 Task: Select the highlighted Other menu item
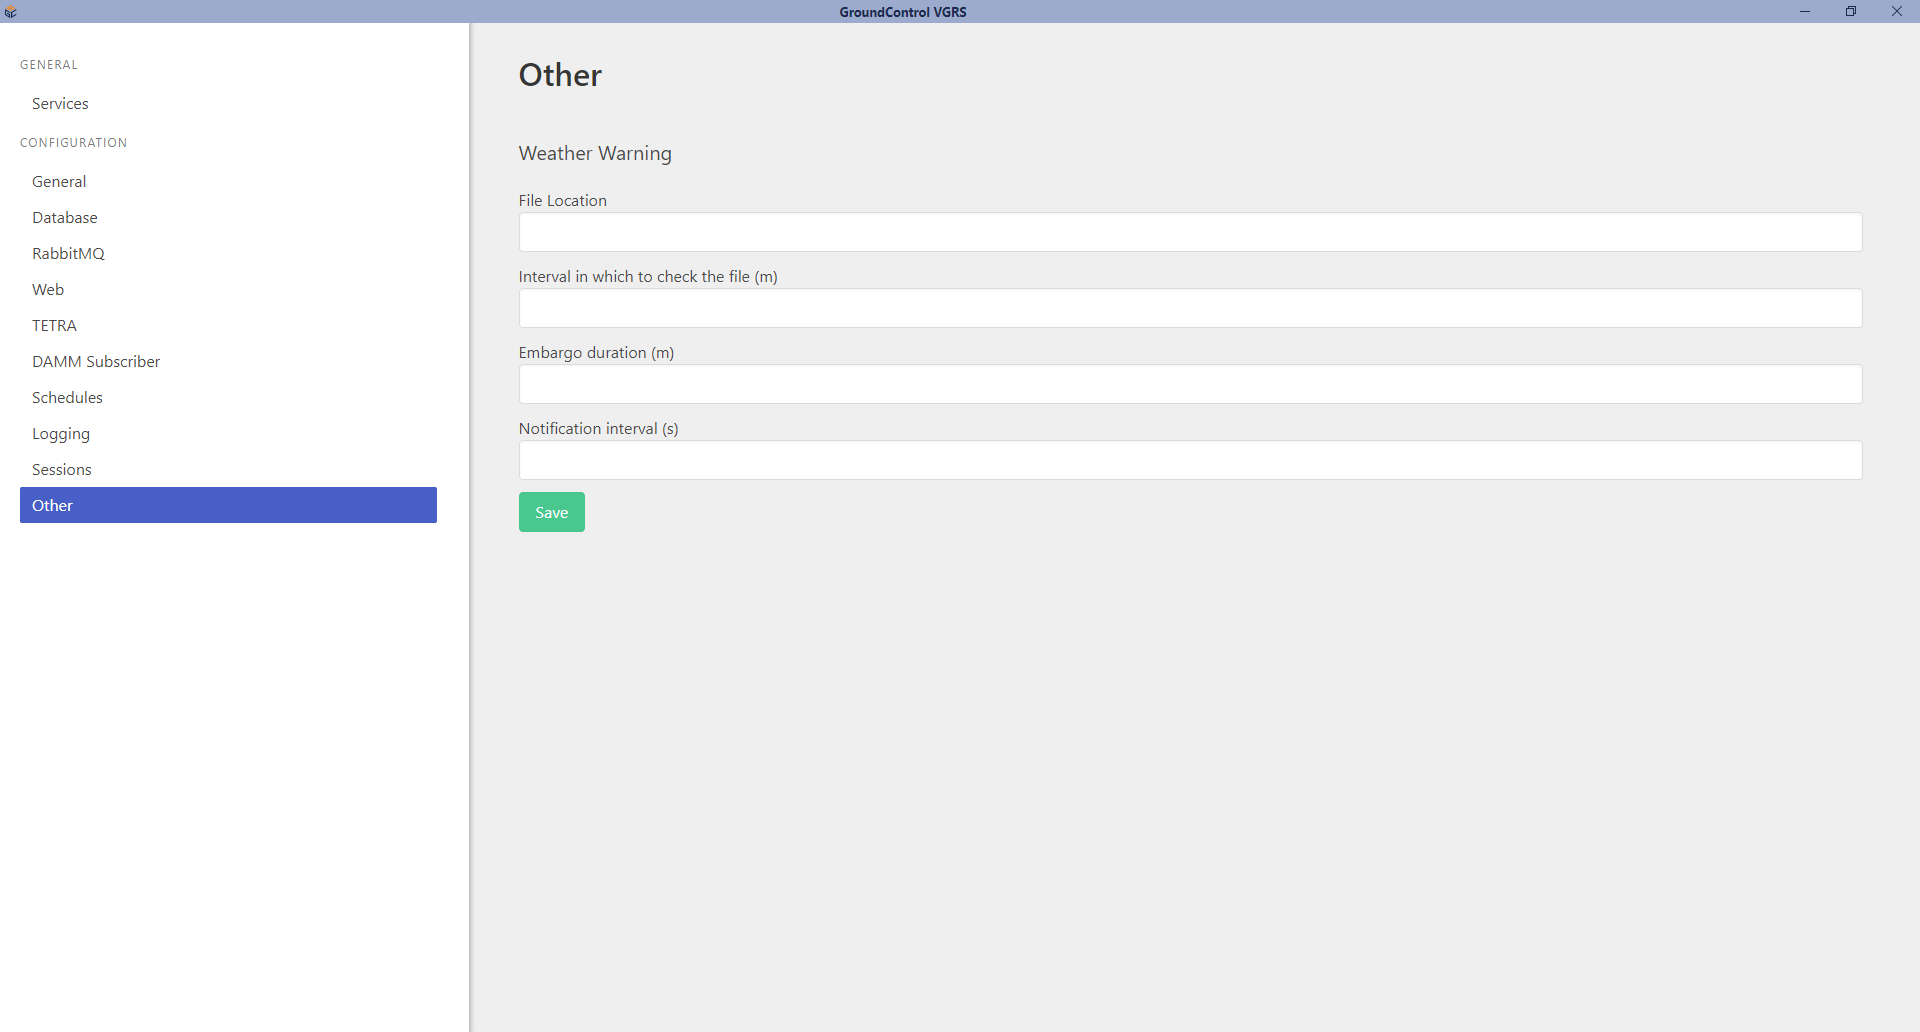pos(228,505)
